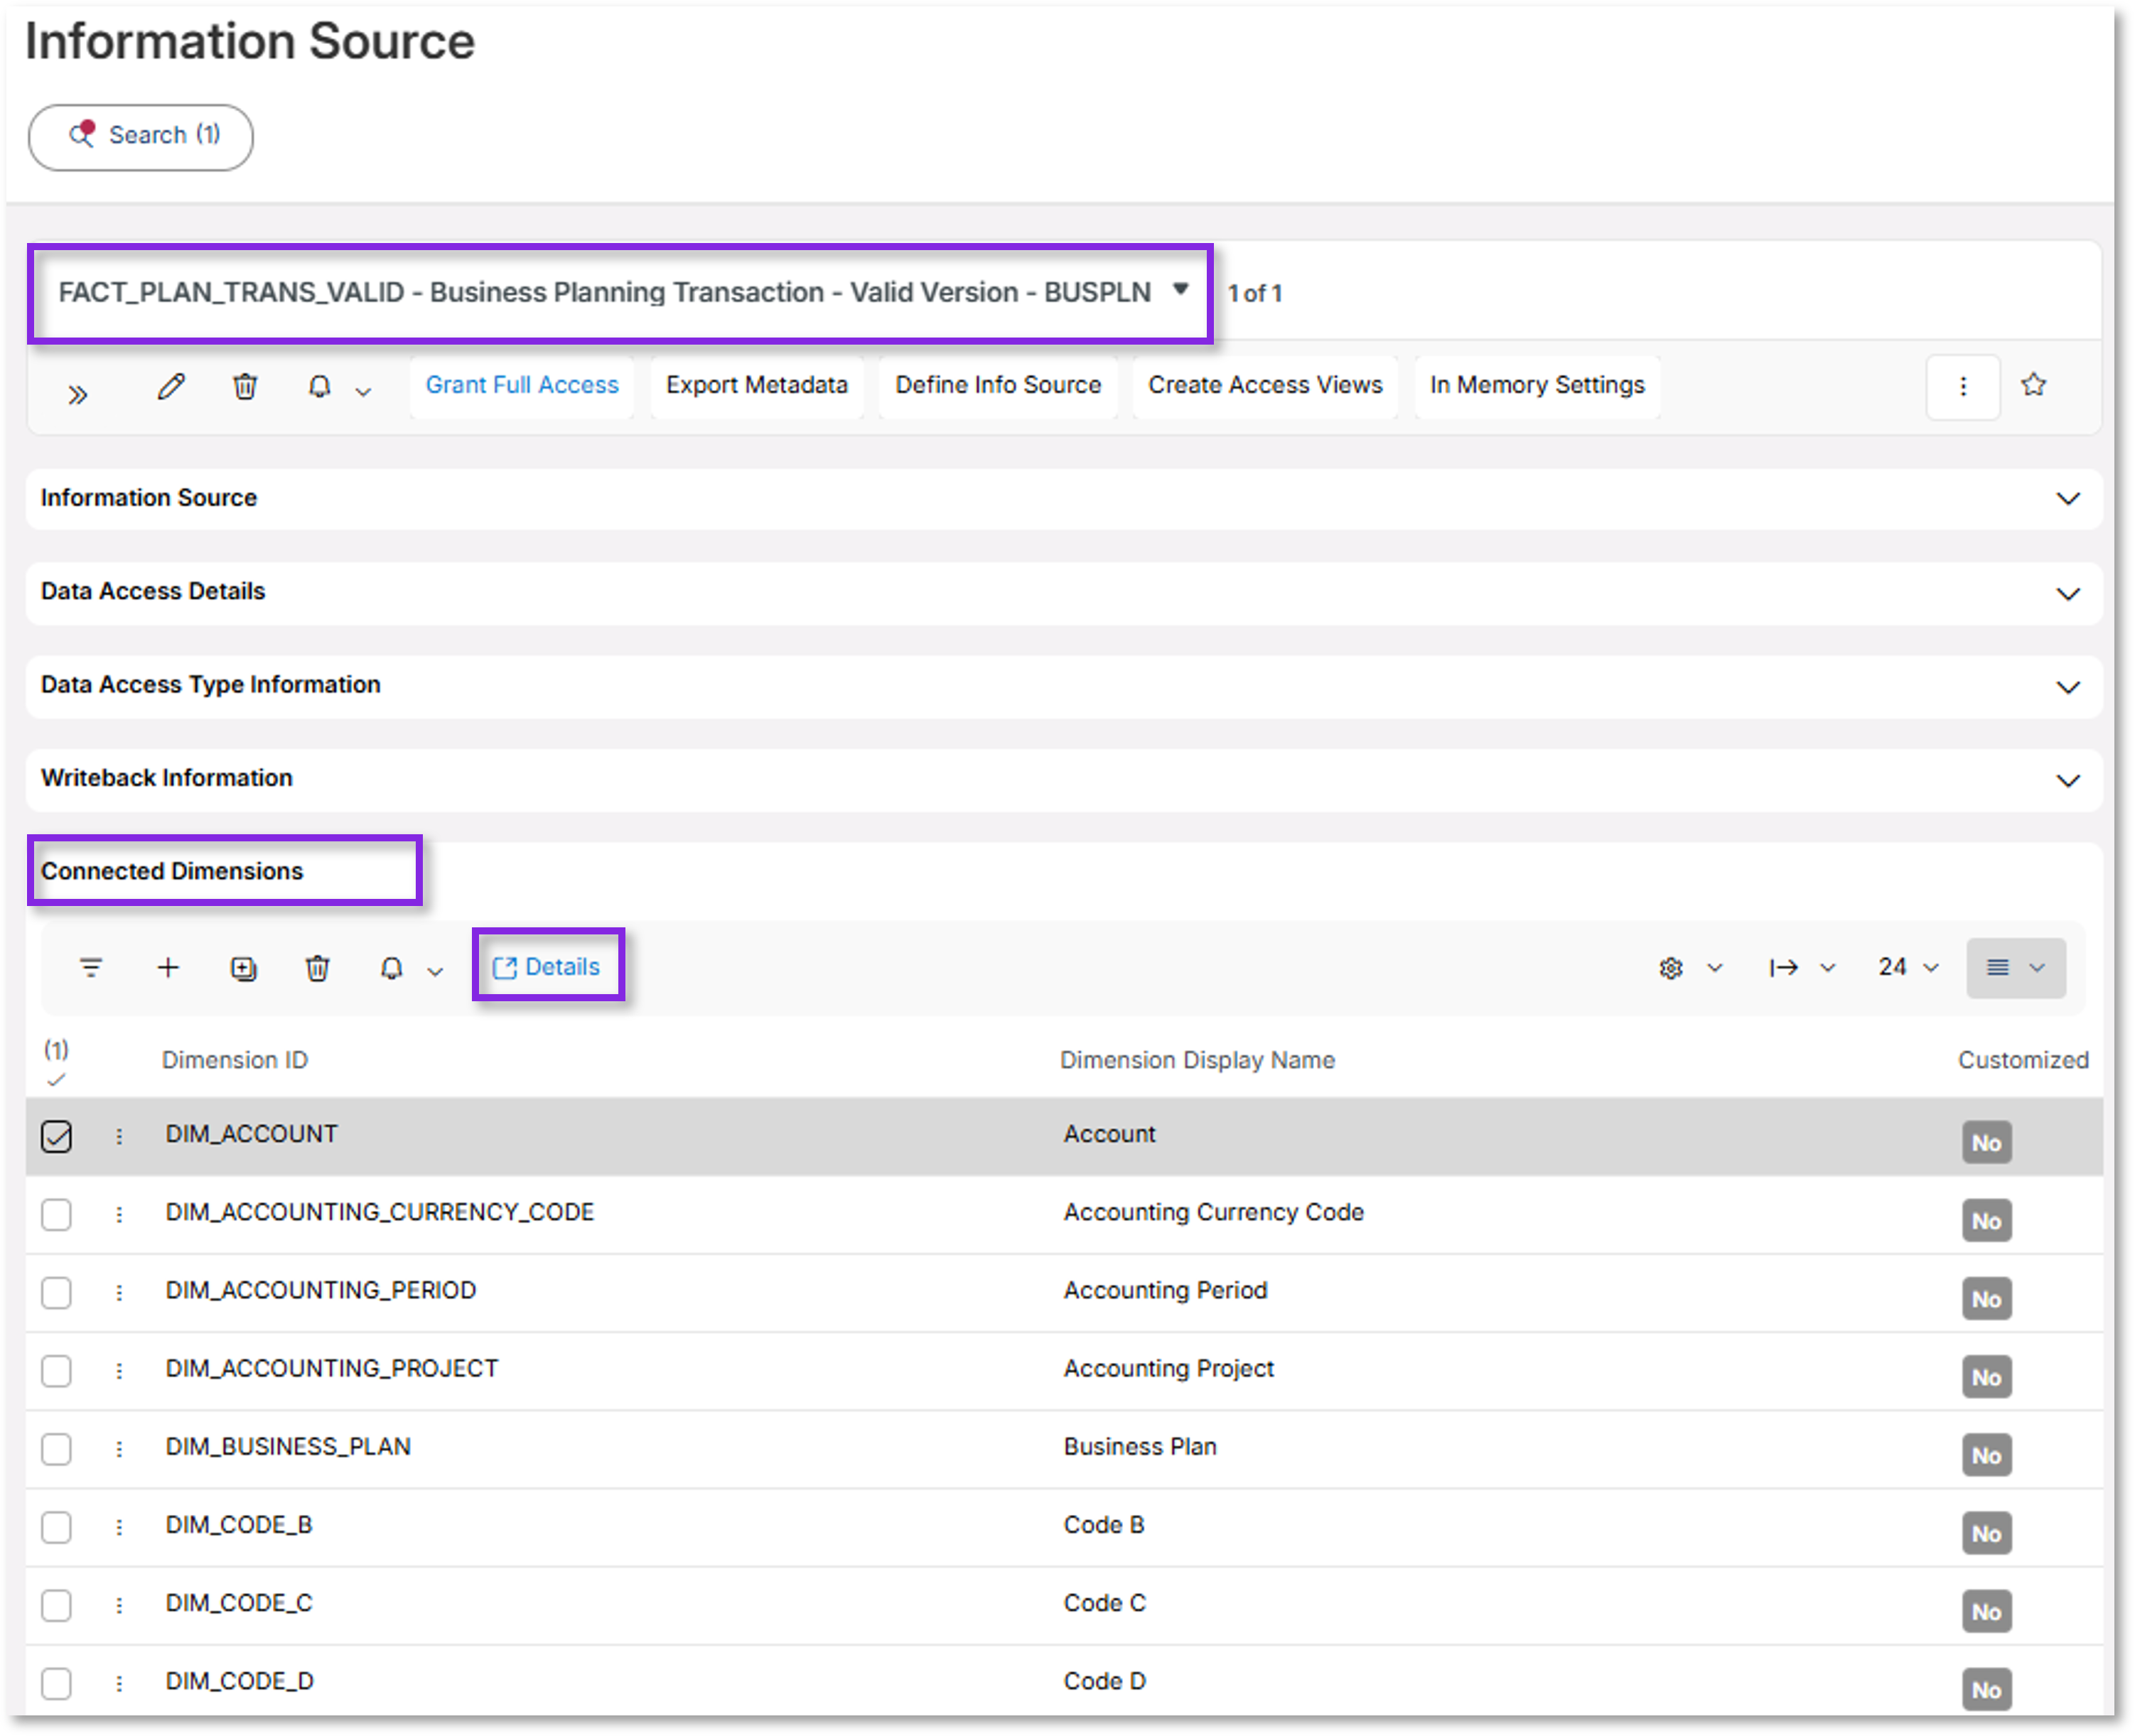Open row menu dots for DIM_CODE_C

tap(119, 1606)
